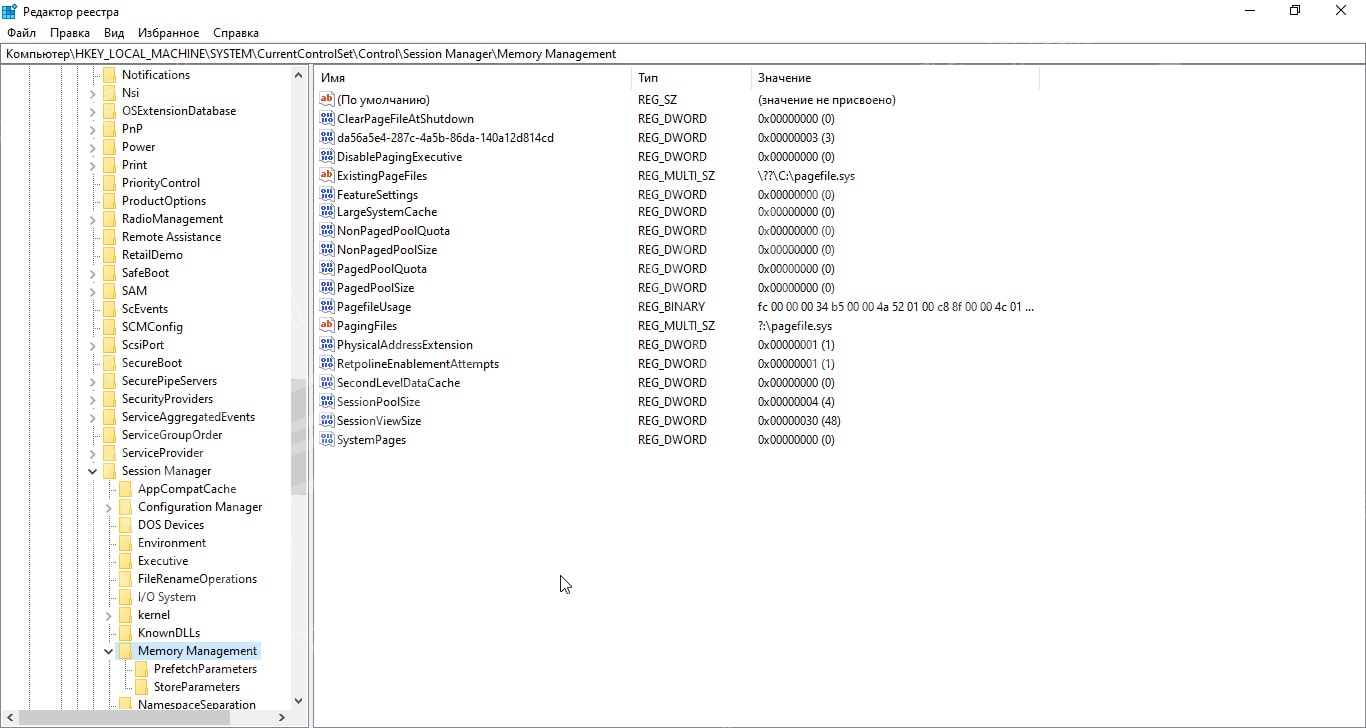1366x728 pixels.
Task: Click the PagingFiles value ?:\pagefile.sys
Action: tap(795, 326)
